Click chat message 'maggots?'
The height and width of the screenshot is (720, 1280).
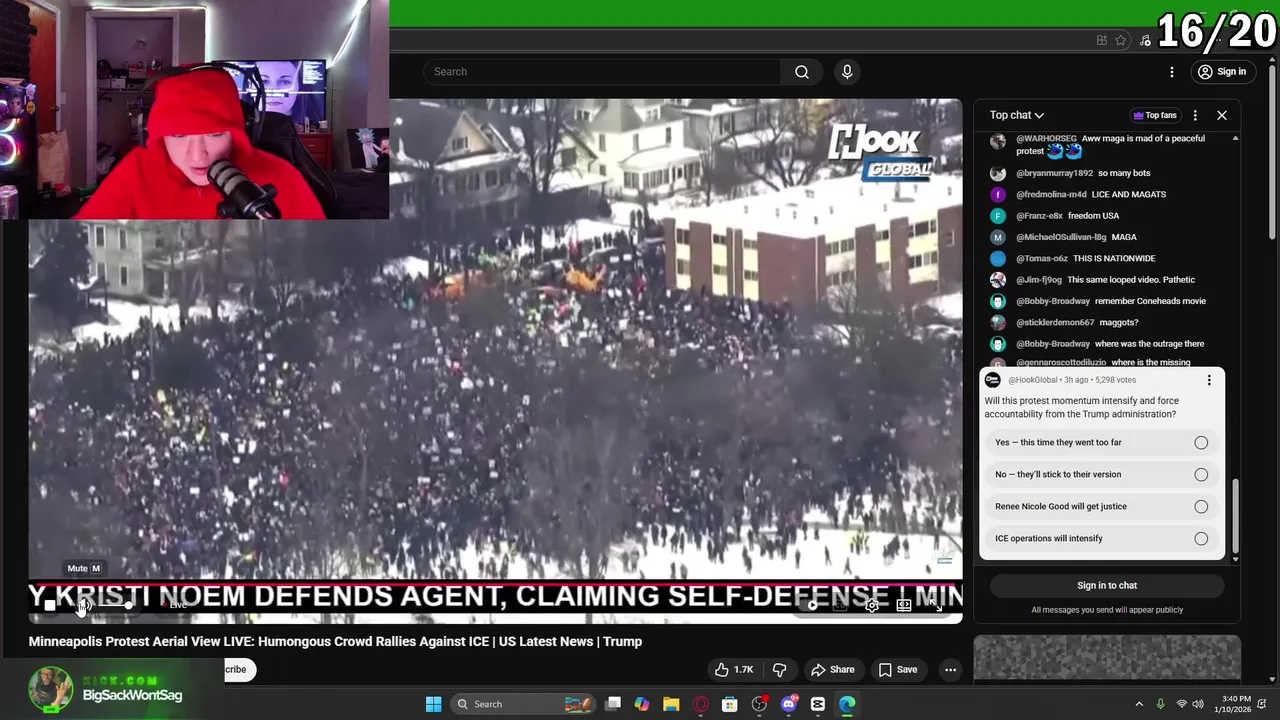click(1119, 323)
